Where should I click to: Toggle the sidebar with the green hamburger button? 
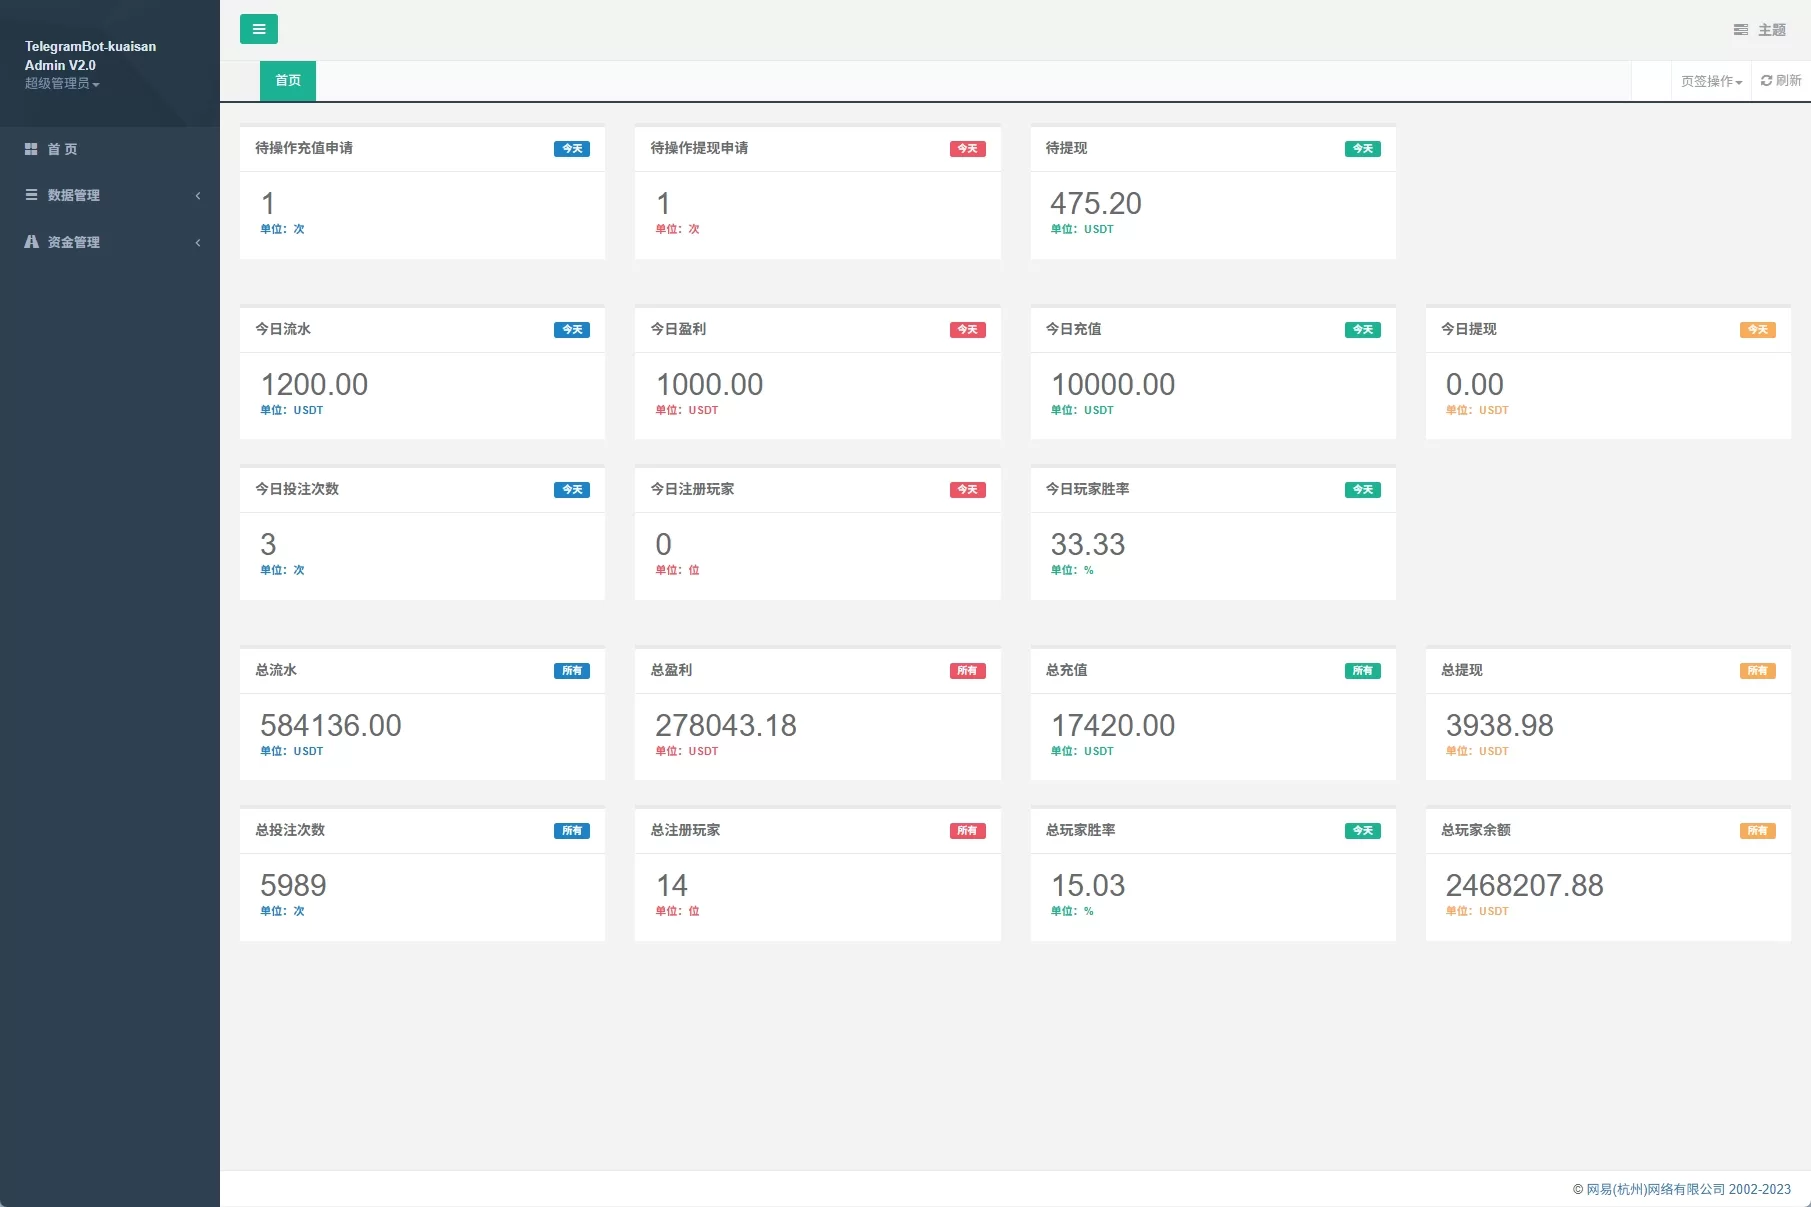tap(258, 29)
